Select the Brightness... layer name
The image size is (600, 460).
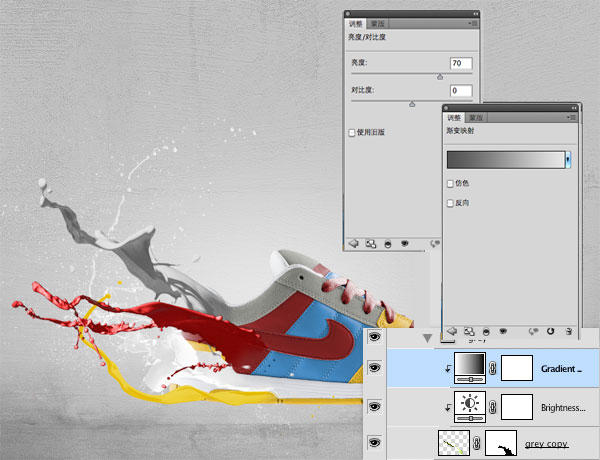pyautogui.click(x=563, y=408)
